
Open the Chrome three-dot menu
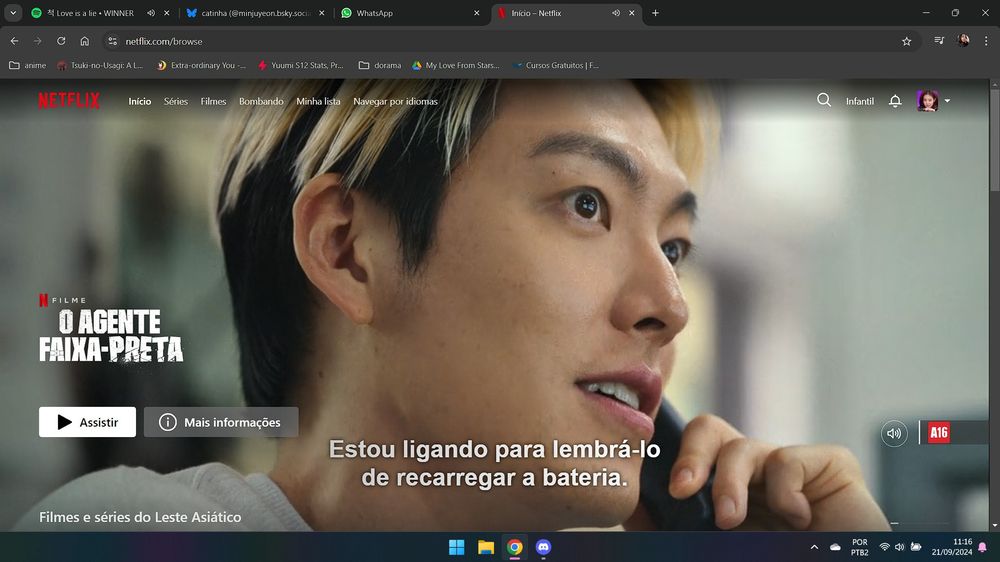(986, 41)
